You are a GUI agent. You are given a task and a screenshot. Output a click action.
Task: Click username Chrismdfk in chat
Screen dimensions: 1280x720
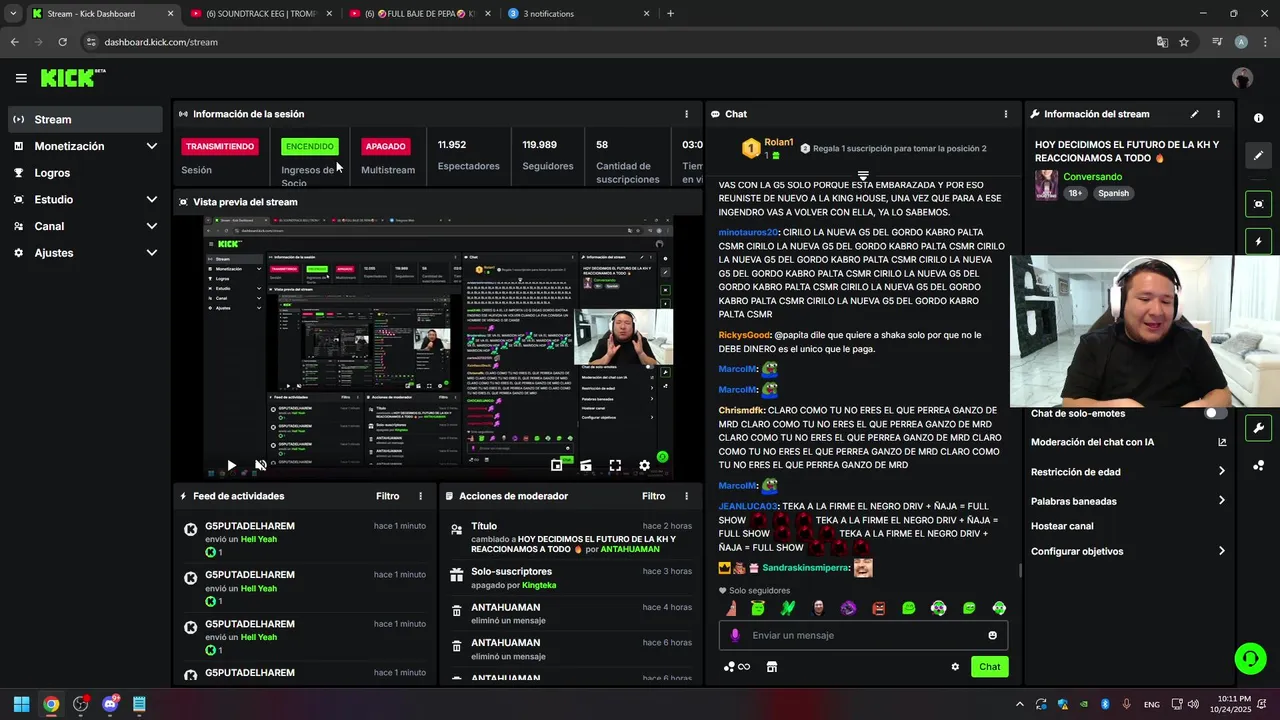click(x=741, y=410)
